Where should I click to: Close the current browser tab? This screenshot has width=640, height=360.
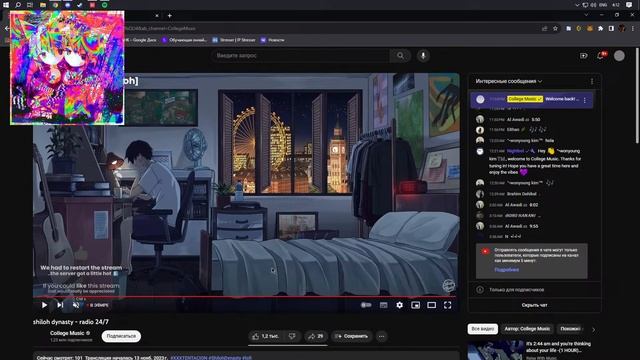click(157, 16)
